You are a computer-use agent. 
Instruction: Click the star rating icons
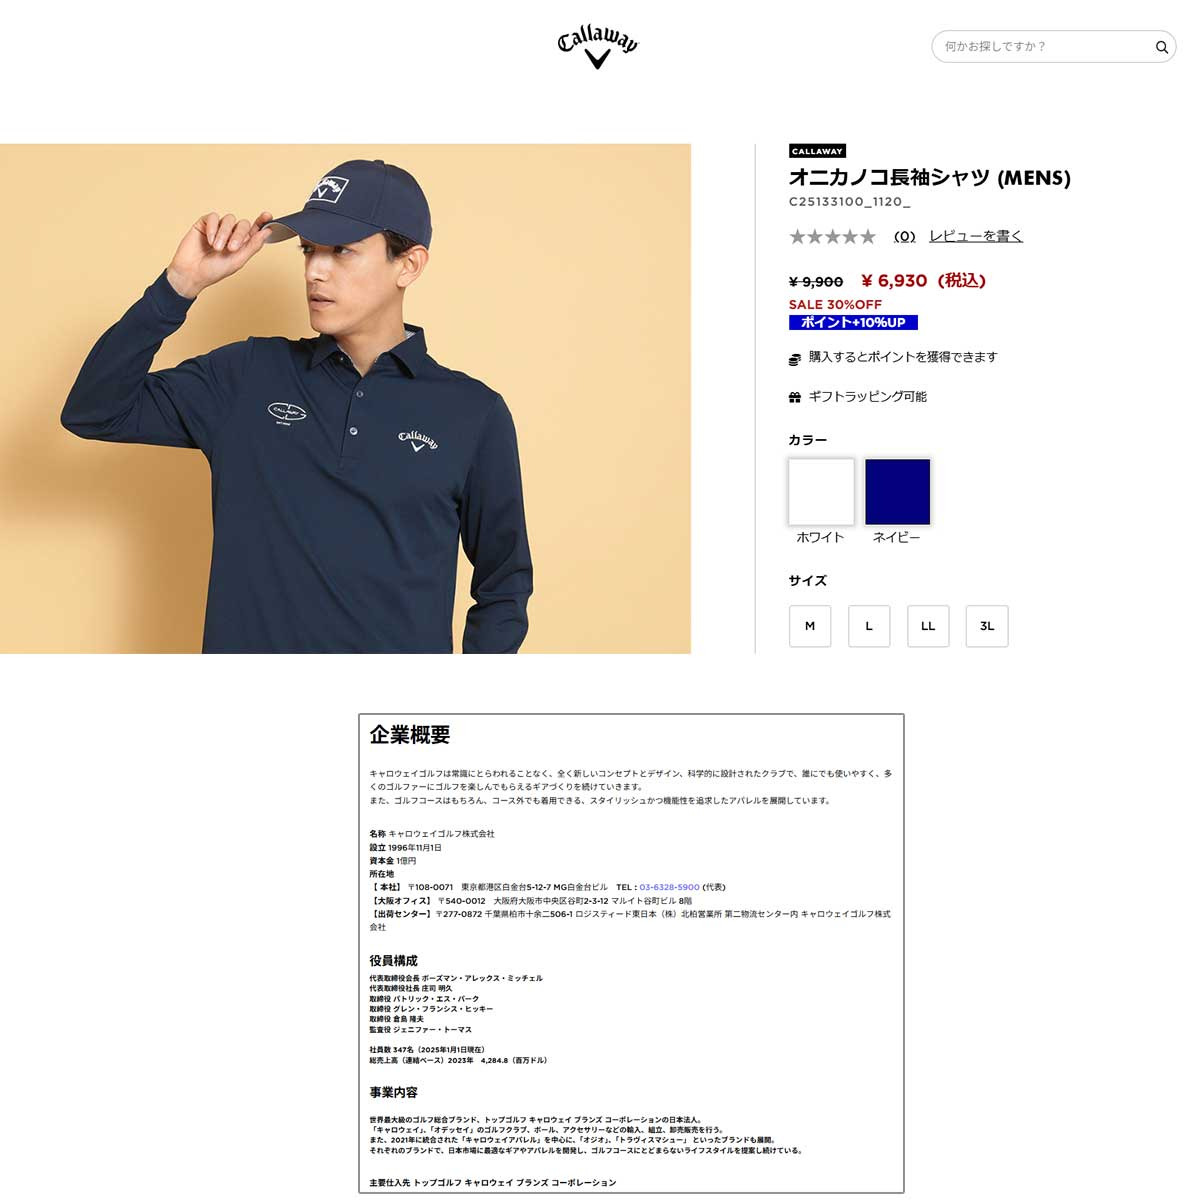pyautogui.click(x=832, y=237)
